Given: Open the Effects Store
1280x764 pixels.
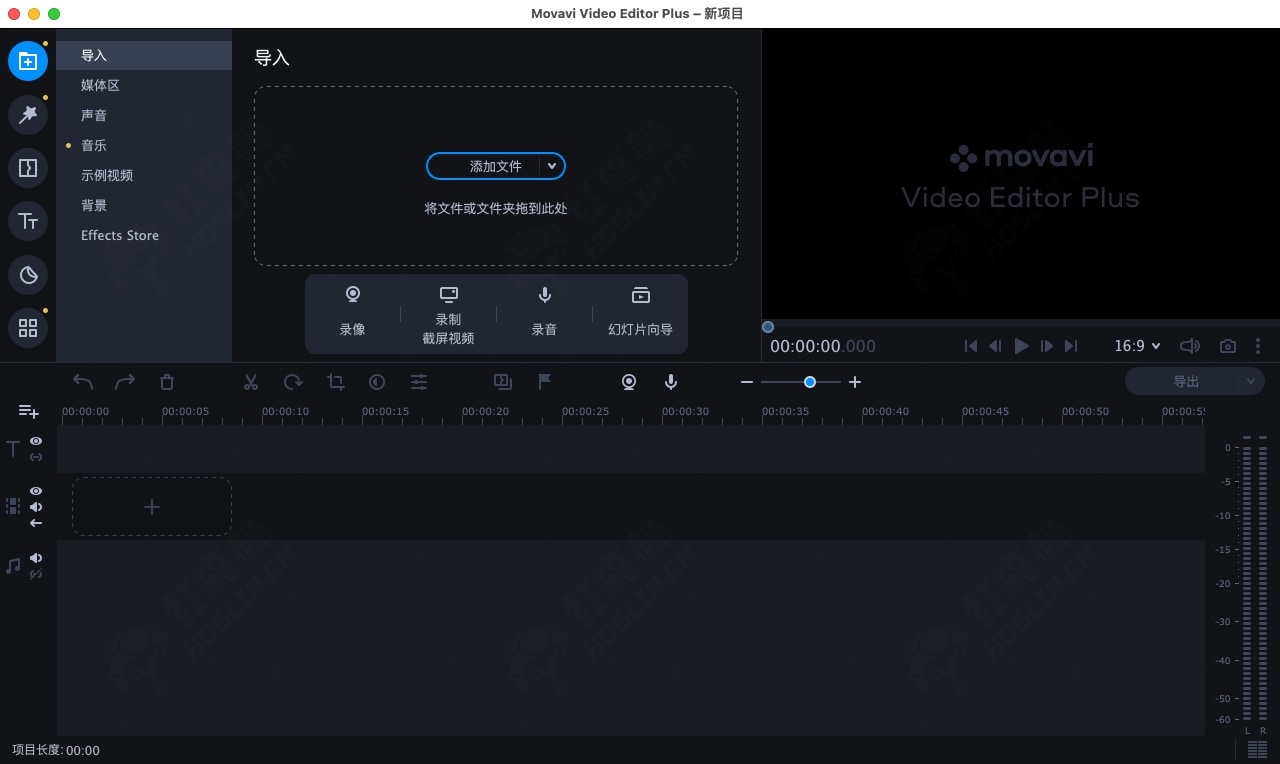Looking at the screenshot, I should [x=144, y=235].
